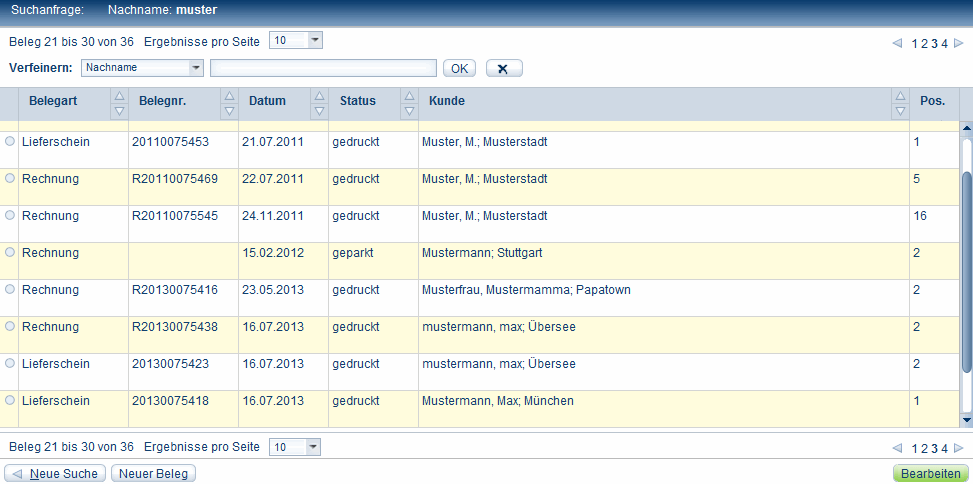
Task: Click the Bearbeiten button
Action: point(929,473)
